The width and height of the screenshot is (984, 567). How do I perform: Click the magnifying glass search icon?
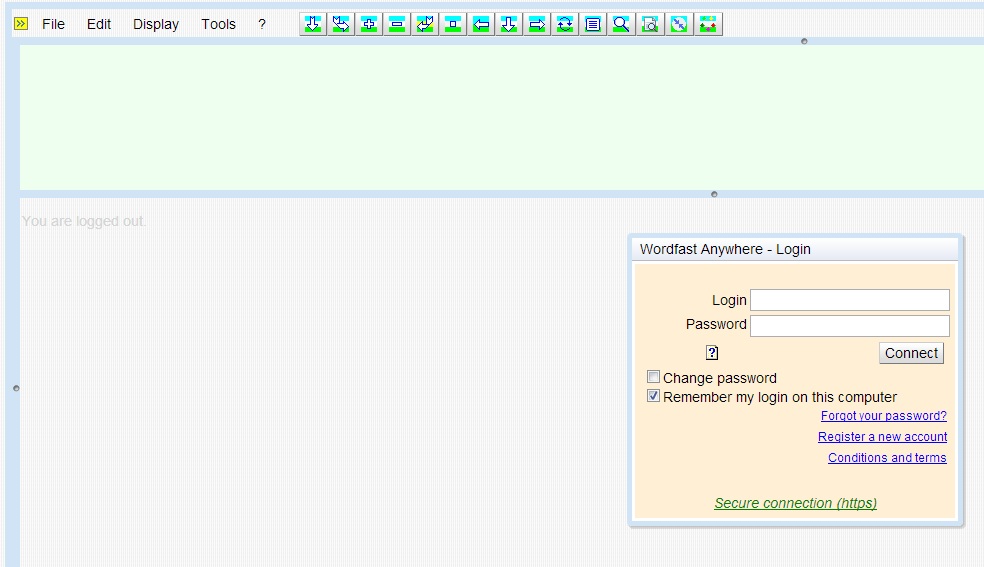(621, 24)
